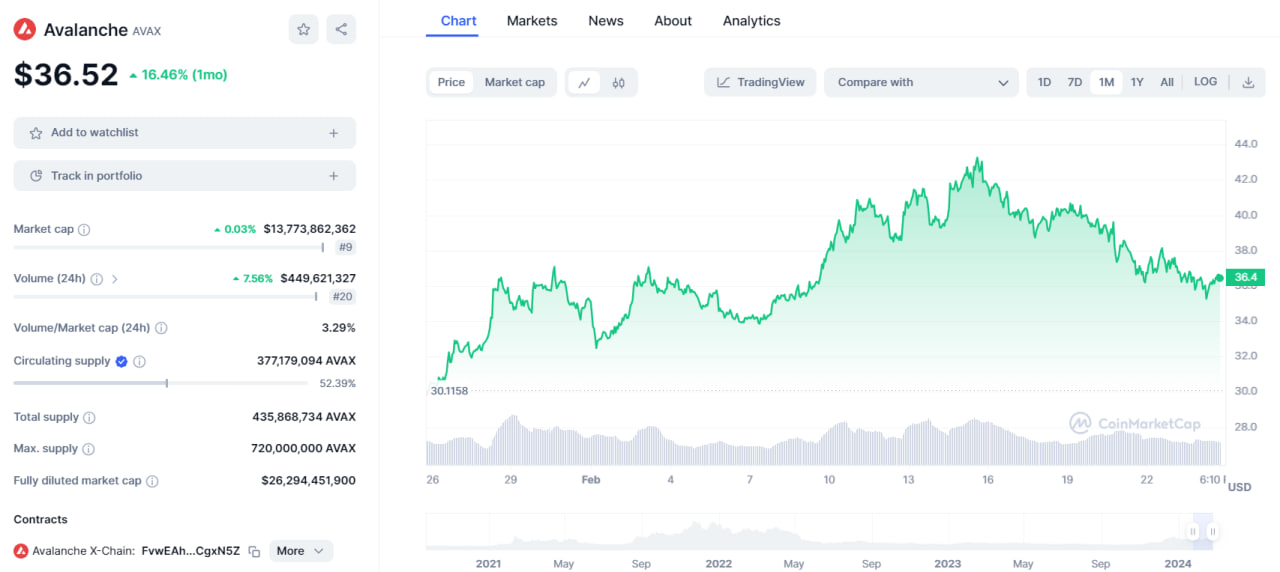Click the share icon button

[341, 30]
